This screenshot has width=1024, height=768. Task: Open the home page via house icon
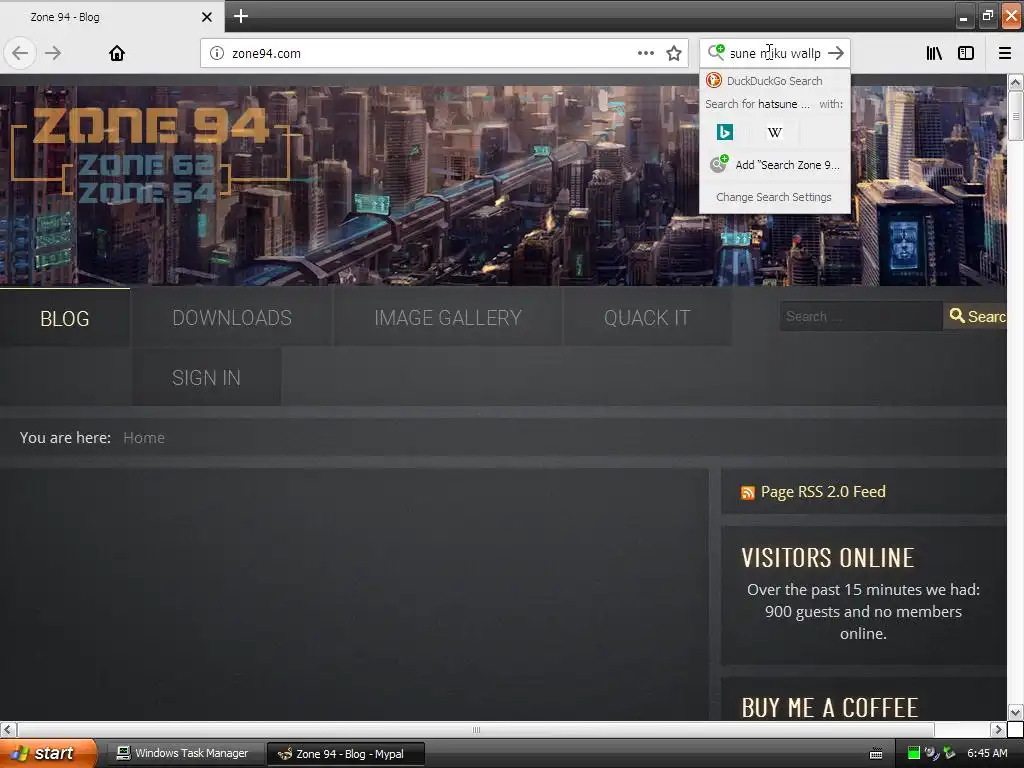[117, 53]
